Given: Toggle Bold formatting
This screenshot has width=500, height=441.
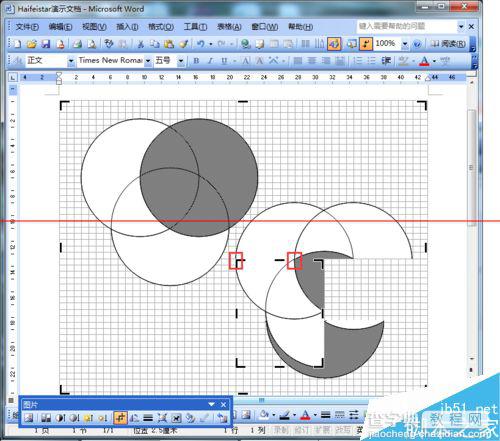Looking at the screenshot, I should pyautogui.click(x=196, y=61).
